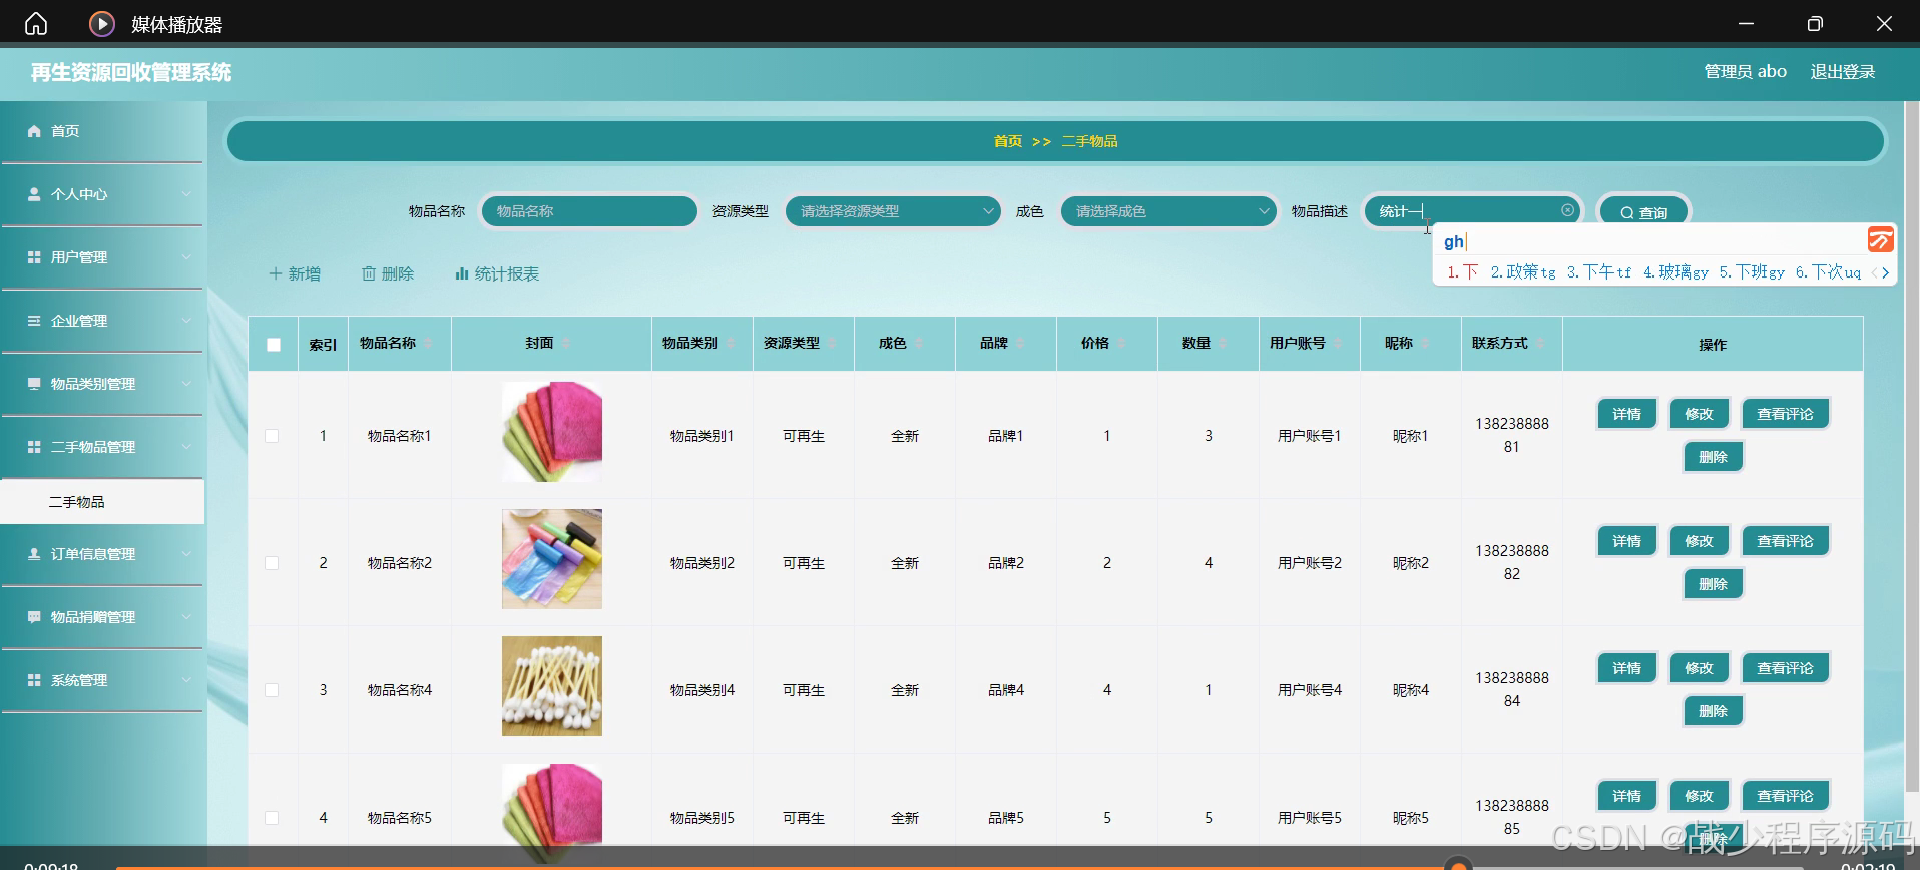This screenshot has width=1920, height=870.
Task: Click the sort arrows on 价格 column
Action: (1121, 344)
